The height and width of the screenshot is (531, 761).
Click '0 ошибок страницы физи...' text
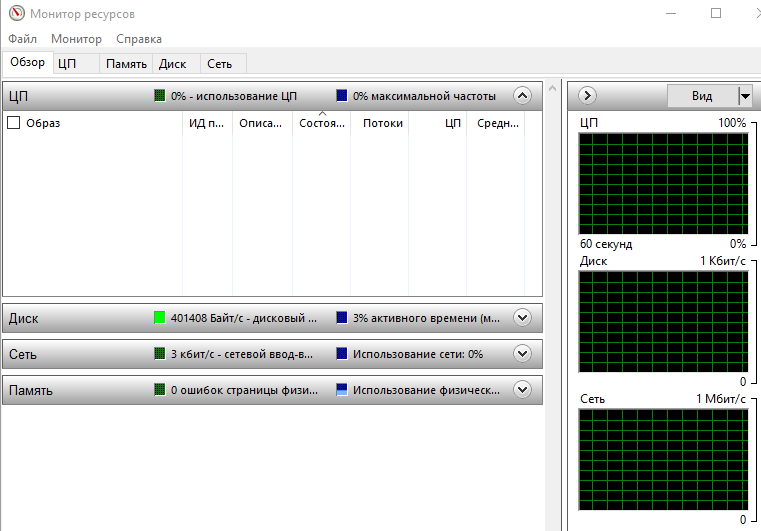click(244, 390)
